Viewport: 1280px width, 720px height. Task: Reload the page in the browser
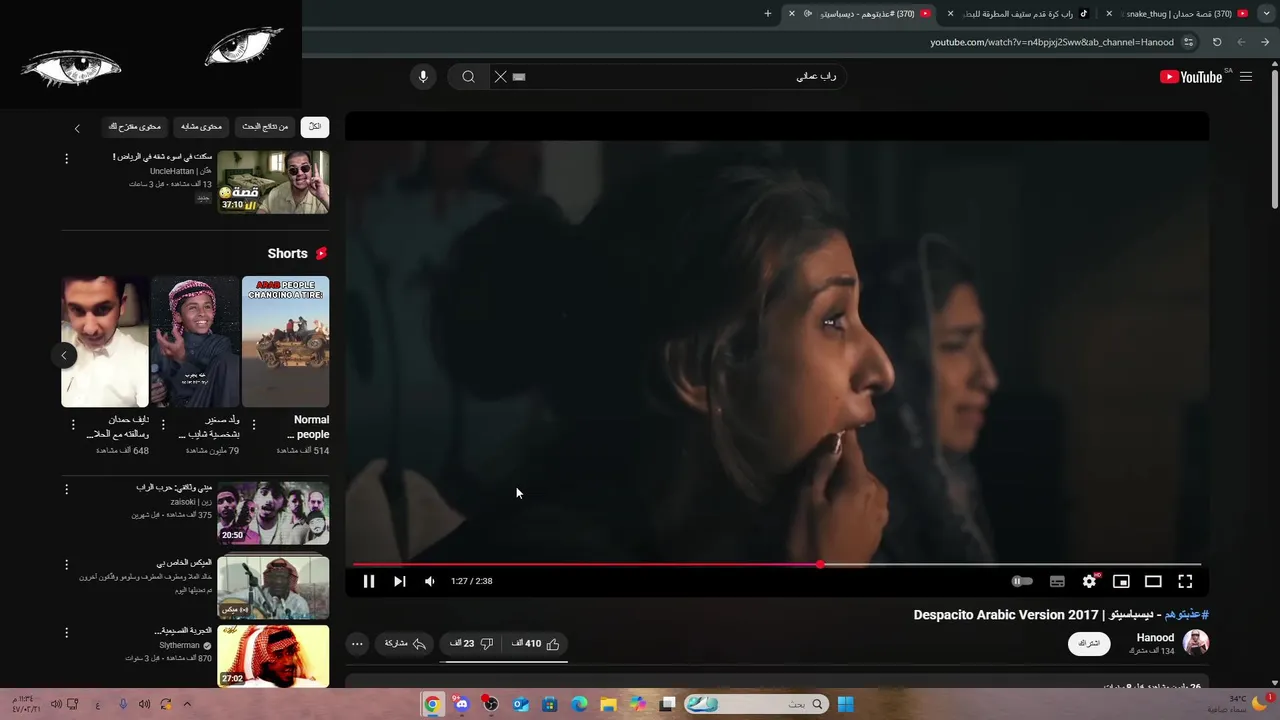click(1217, 42)
